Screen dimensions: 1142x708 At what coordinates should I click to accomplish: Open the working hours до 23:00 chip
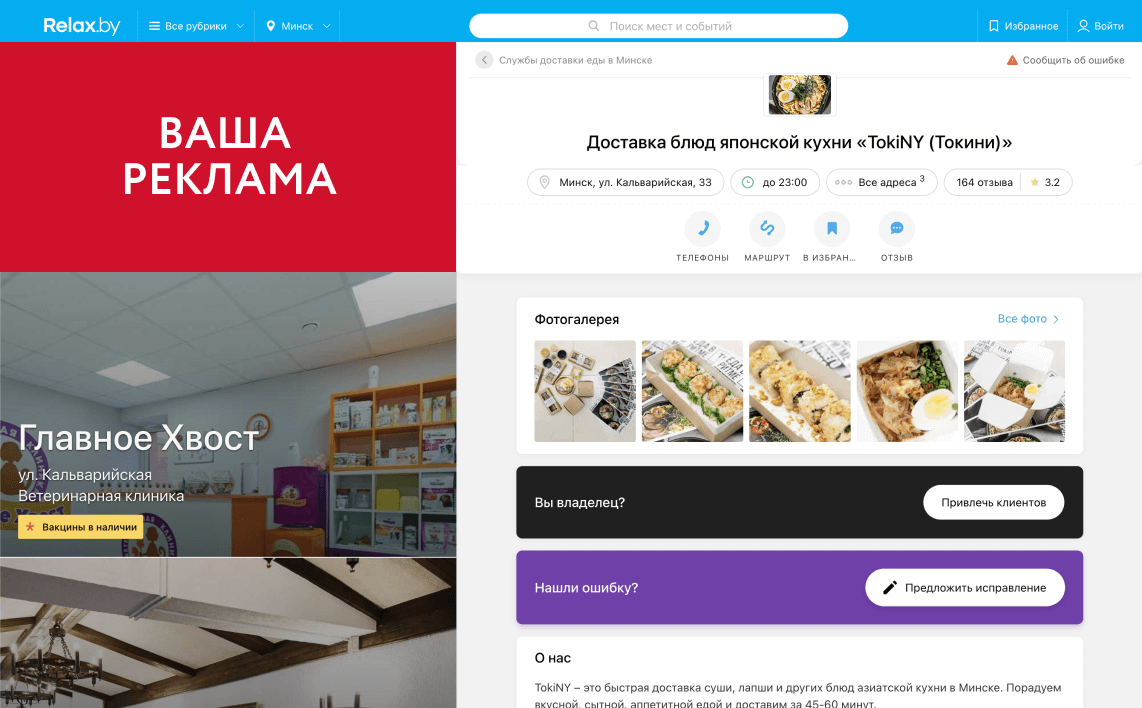(x=775, y=182)
